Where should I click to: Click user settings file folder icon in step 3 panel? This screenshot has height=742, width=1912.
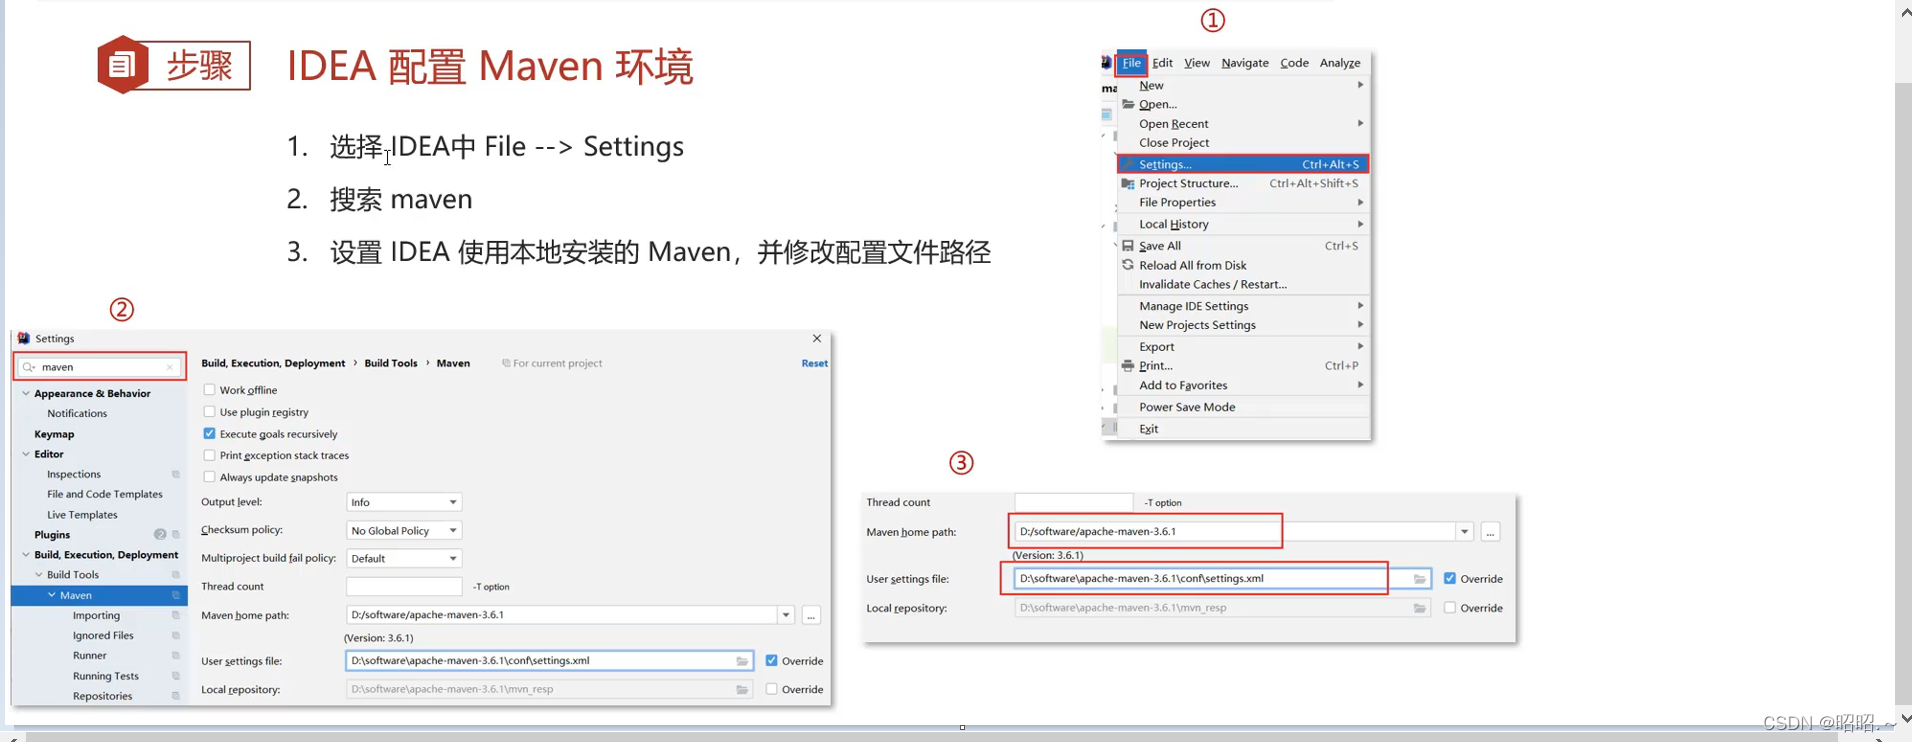(x=1419, y=579)
